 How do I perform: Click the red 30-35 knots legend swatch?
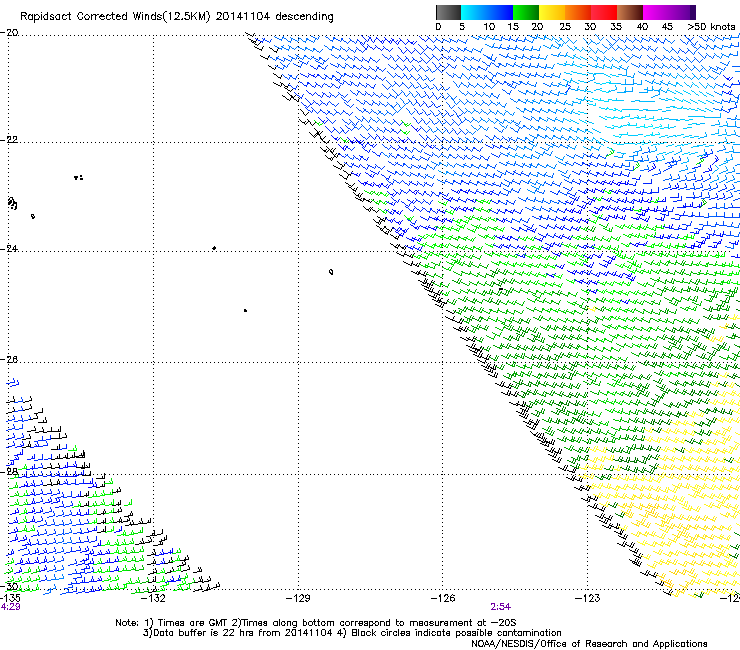pyautogui.click(x=604, y=12)
